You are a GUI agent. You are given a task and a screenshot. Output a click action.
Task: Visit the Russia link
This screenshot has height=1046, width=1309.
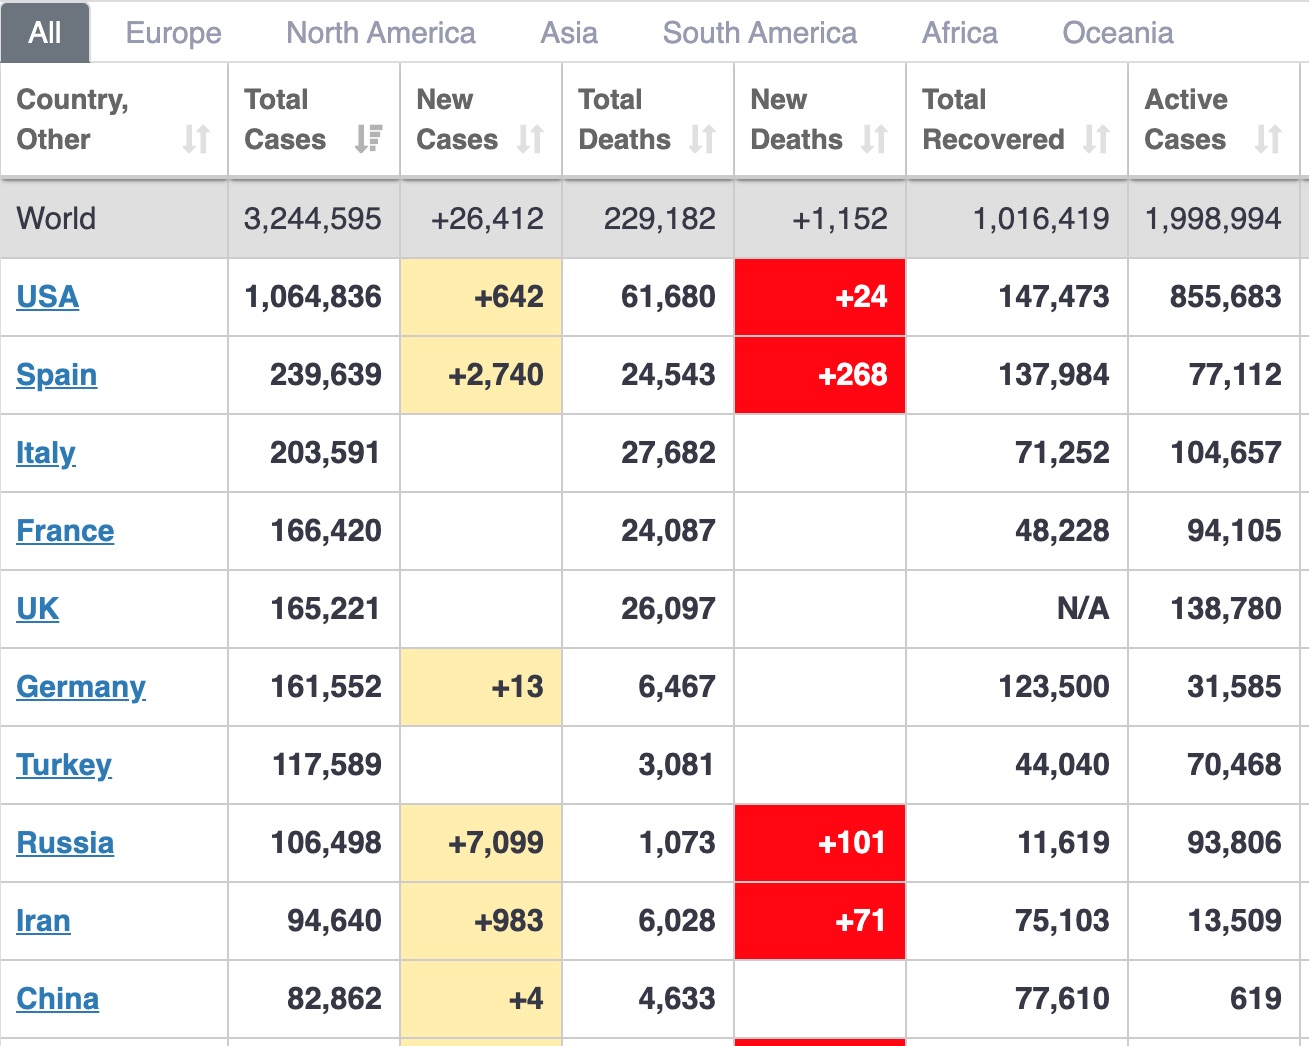65,843
